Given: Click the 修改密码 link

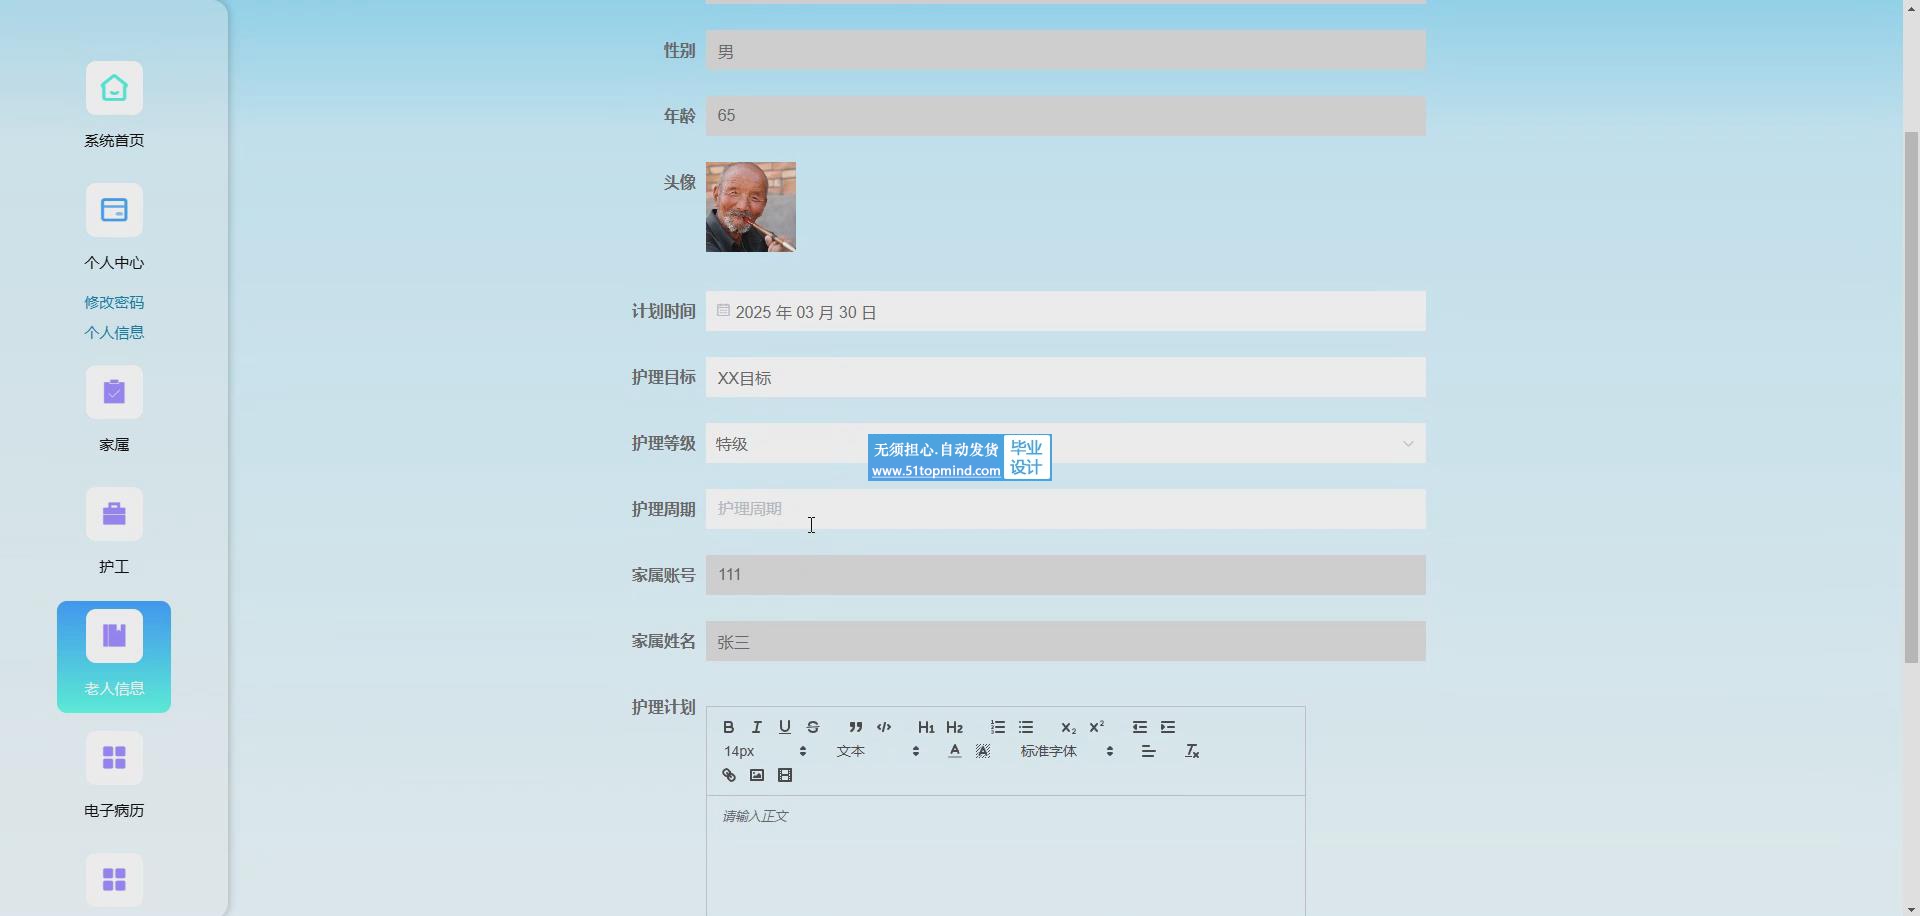Looking at the screenshot, I should [114, 302].
